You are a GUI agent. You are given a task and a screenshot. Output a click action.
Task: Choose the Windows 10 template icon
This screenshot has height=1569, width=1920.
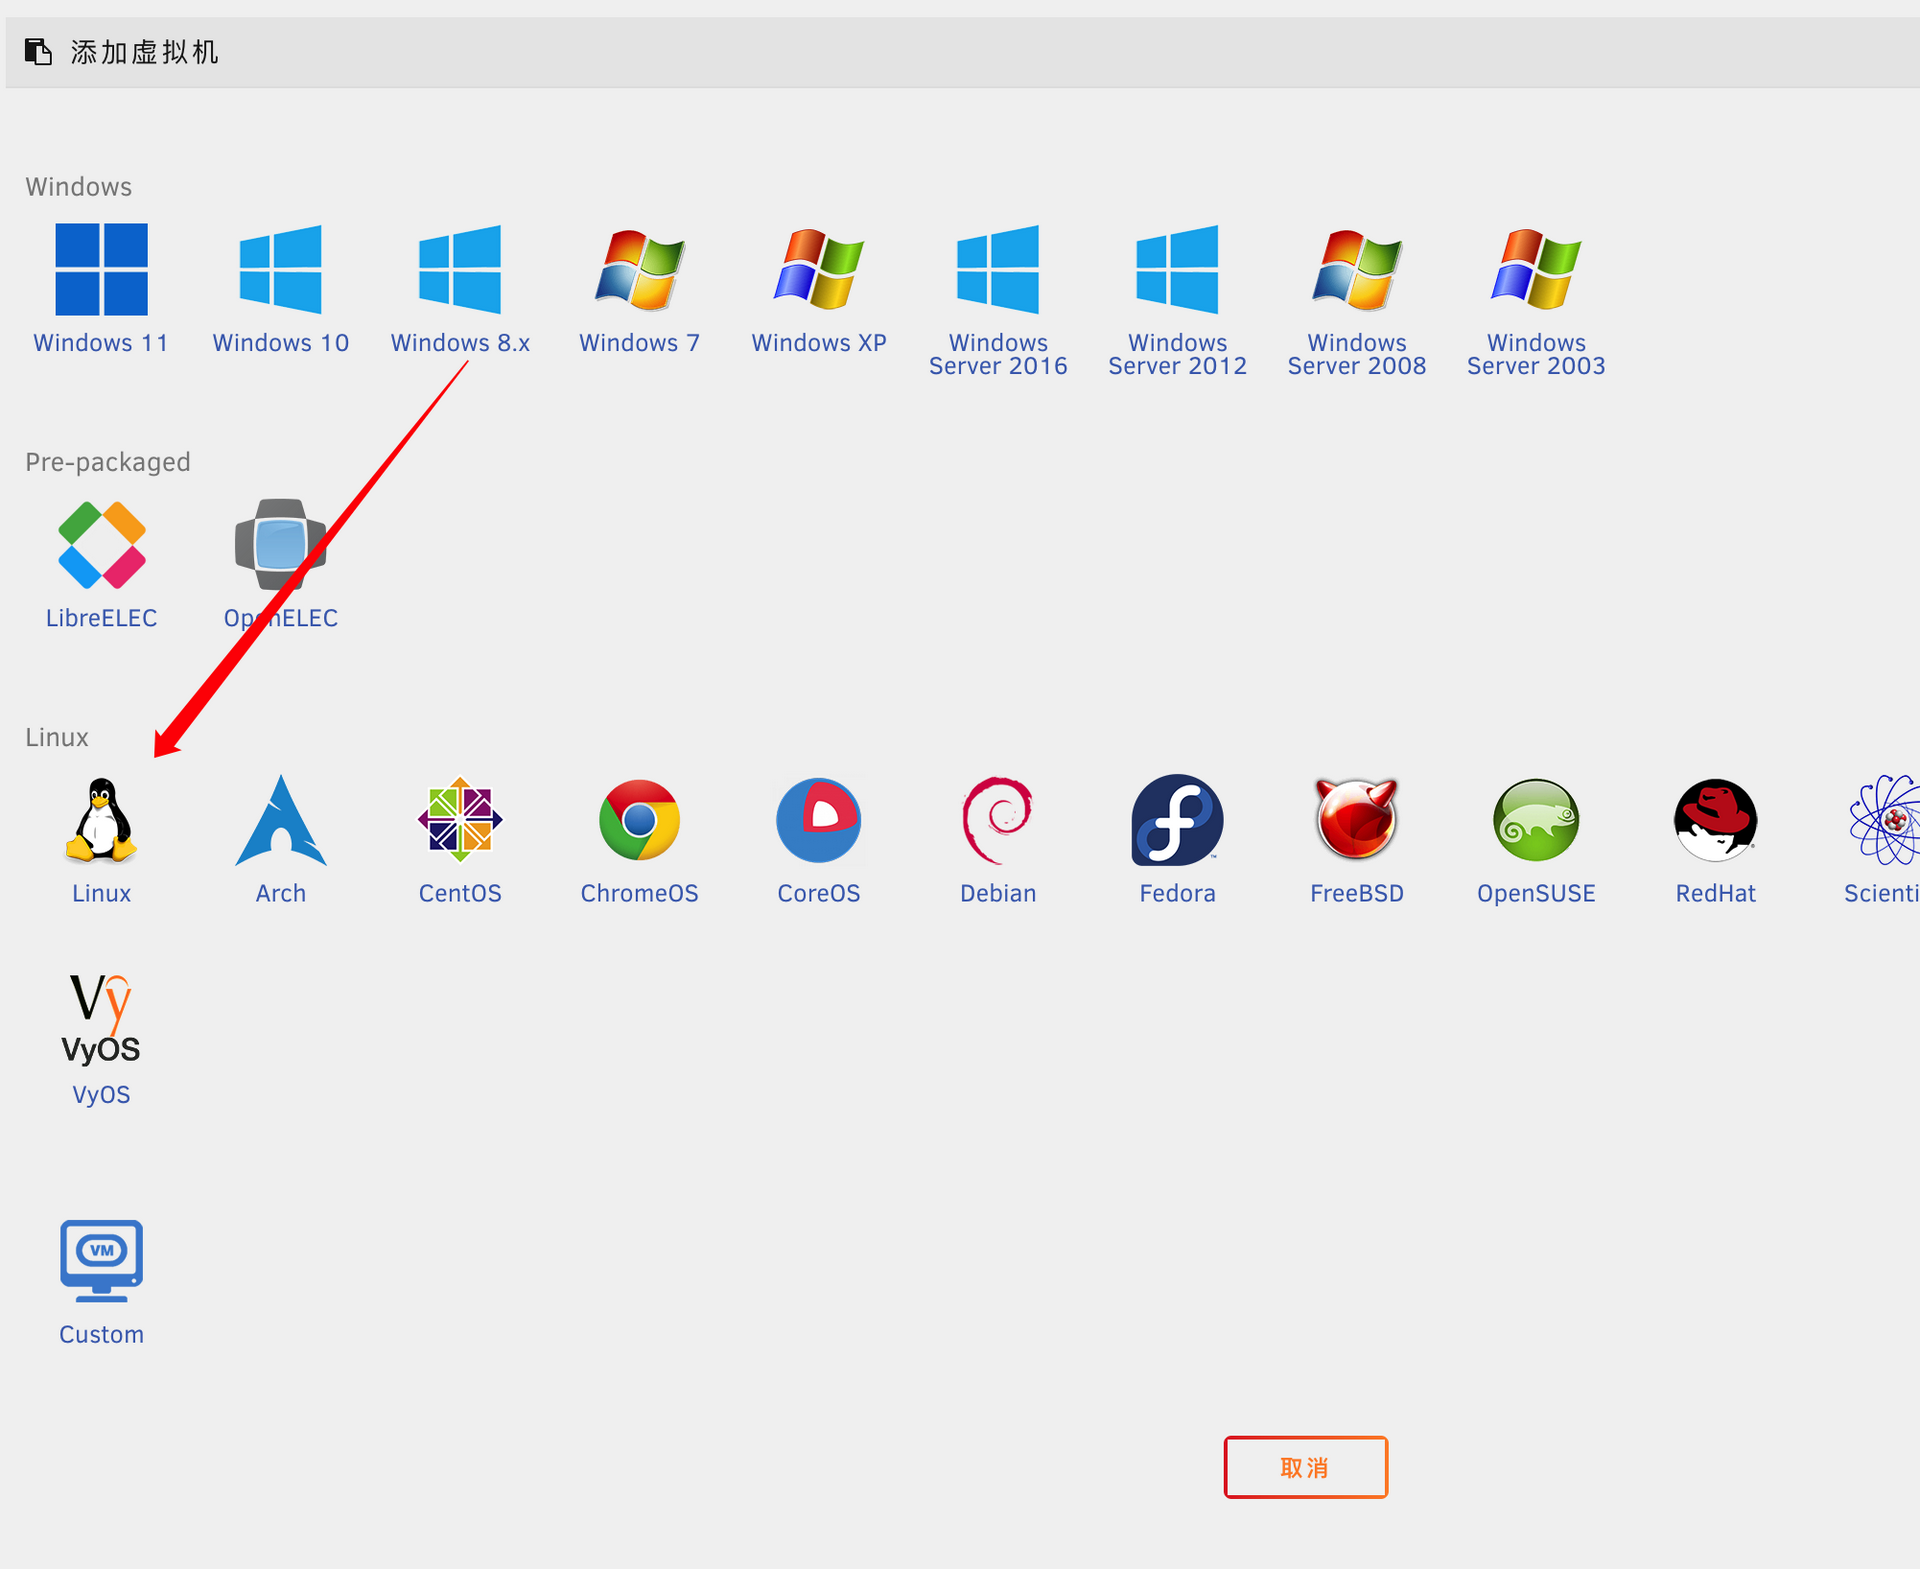(280, 269)
